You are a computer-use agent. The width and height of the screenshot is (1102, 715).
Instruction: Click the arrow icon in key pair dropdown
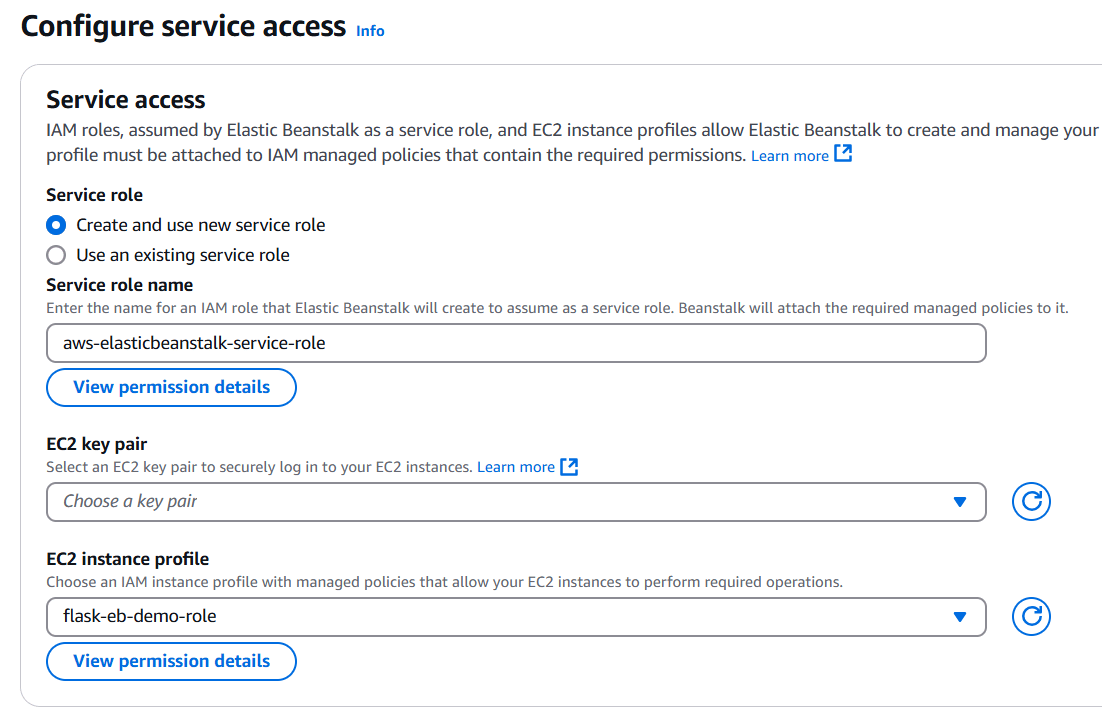[x=960, y=502]
